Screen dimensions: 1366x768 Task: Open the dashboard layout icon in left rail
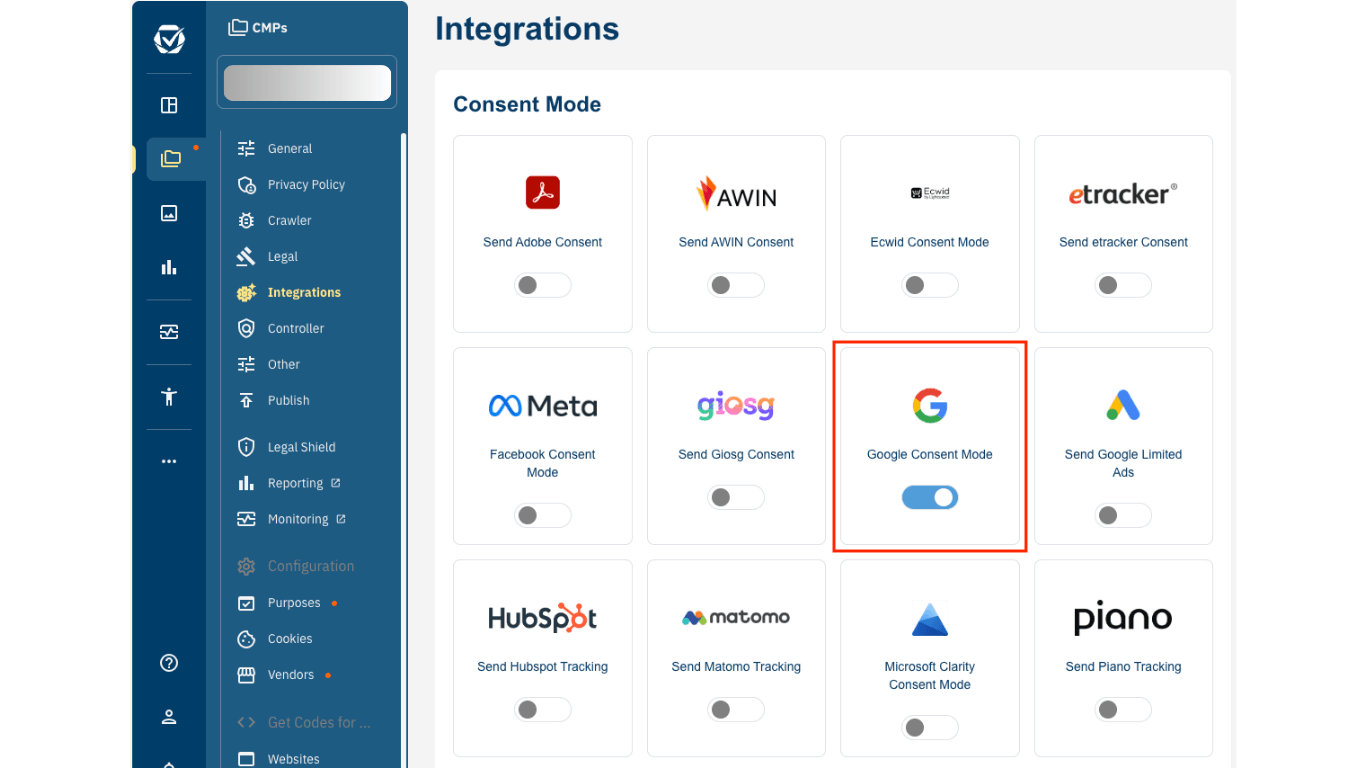pyautogui.click(x=169, y=105)
